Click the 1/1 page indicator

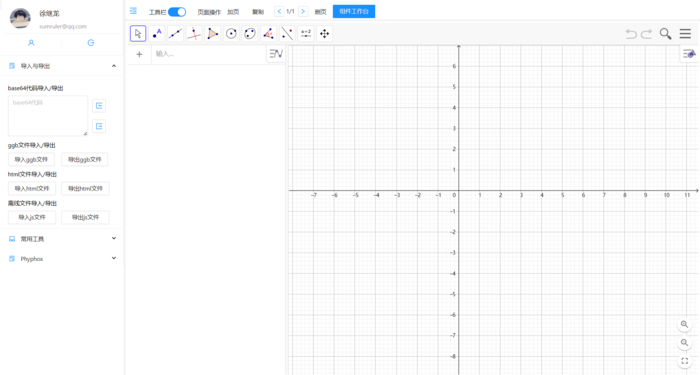pos(291,12)
